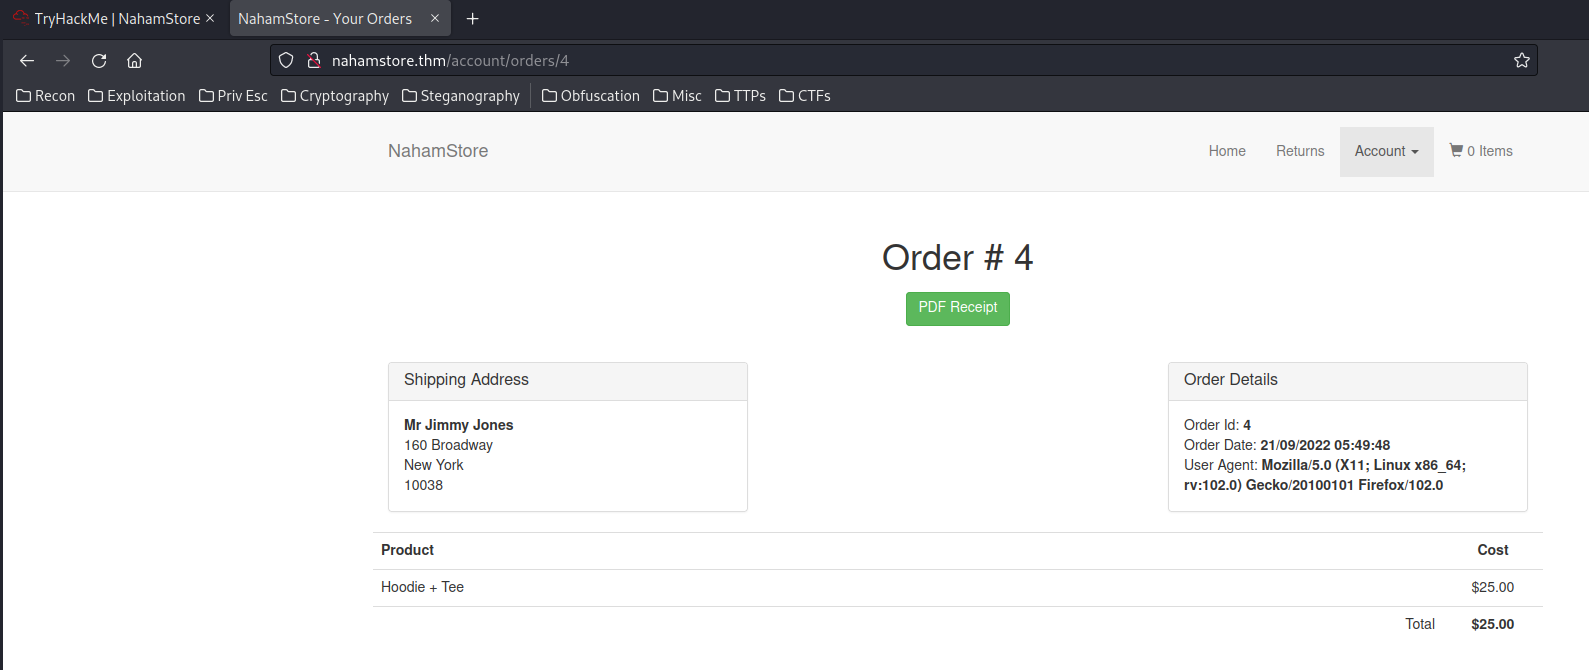Click the browser forward arrow

[63, 61]
